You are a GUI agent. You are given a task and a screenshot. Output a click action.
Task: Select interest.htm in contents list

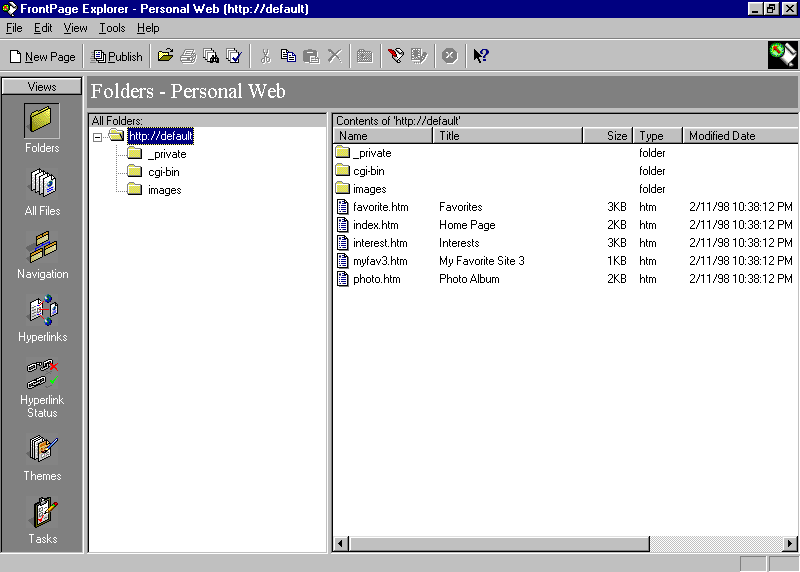380,243
